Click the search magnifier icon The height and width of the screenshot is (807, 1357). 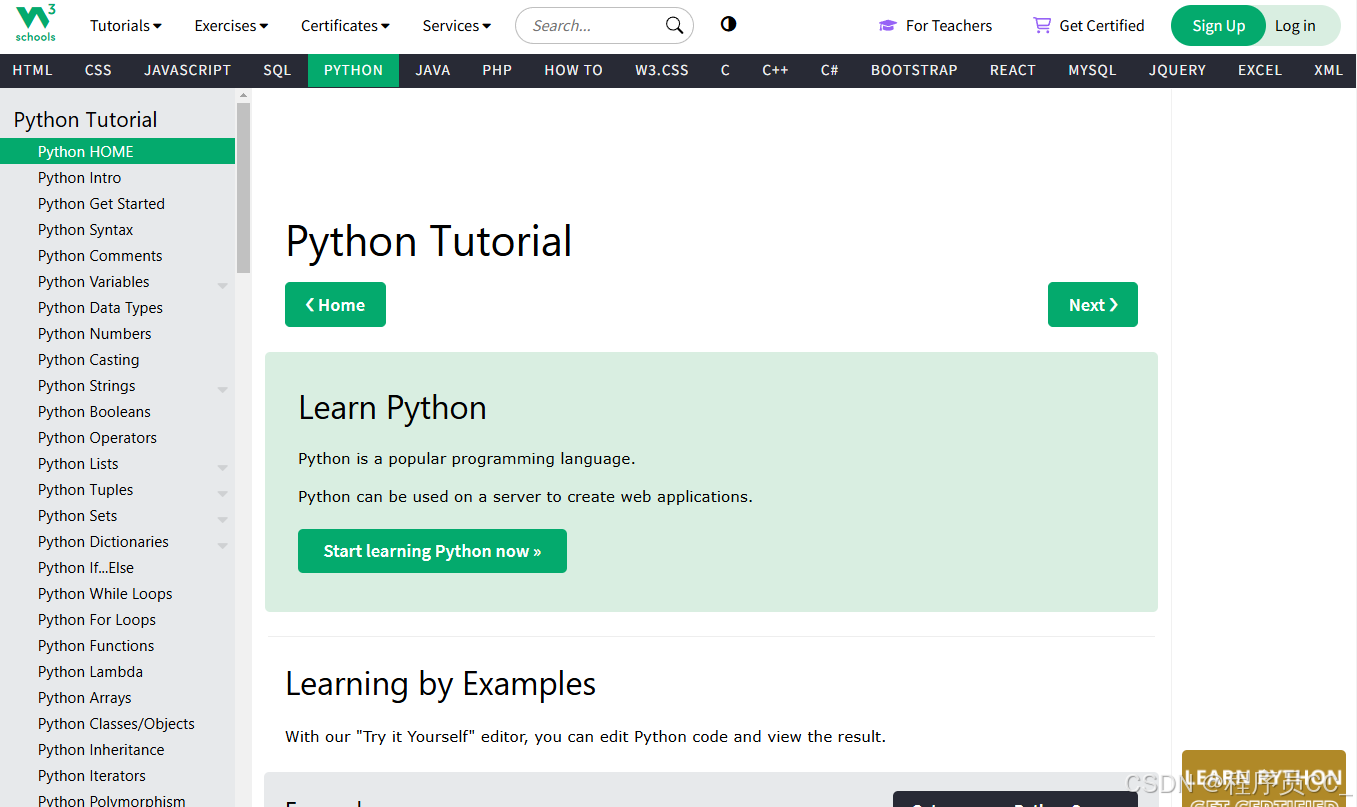[x=675, y=25]
